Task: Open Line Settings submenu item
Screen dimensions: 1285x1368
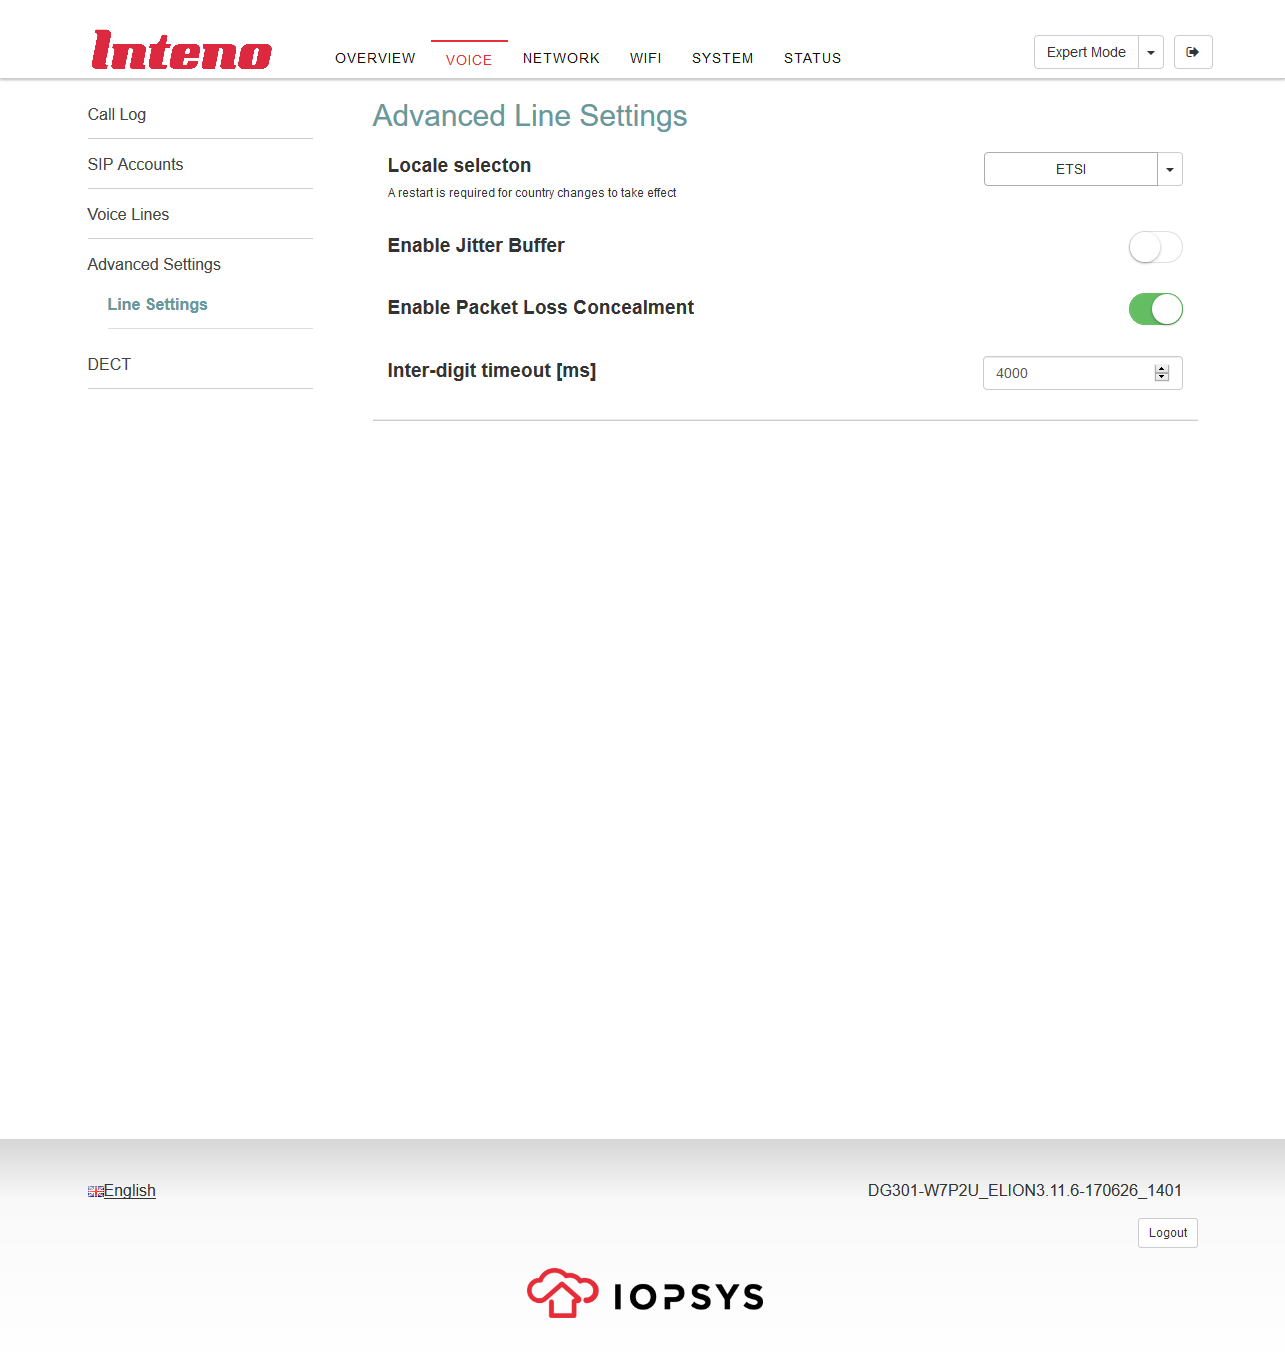Action: 157,304
